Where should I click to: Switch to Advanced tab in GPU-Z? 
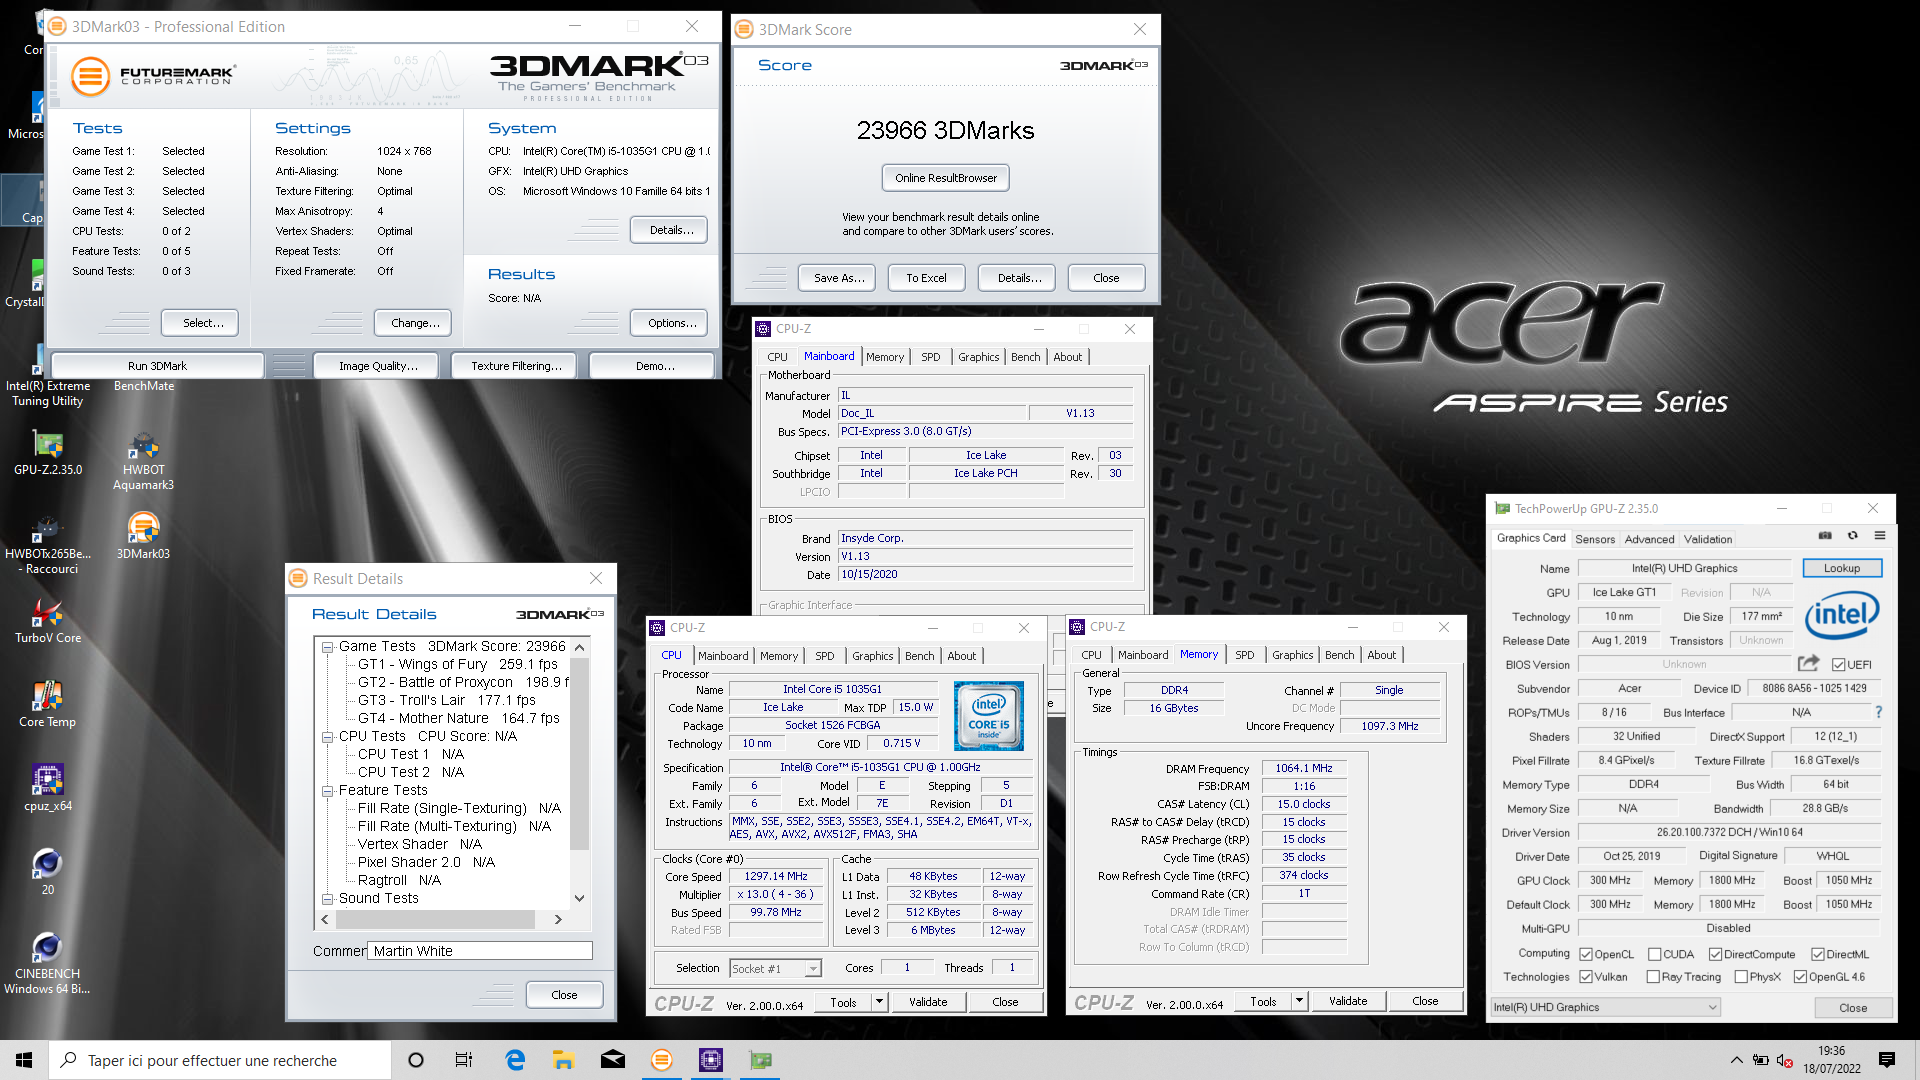pos(1649,539)
